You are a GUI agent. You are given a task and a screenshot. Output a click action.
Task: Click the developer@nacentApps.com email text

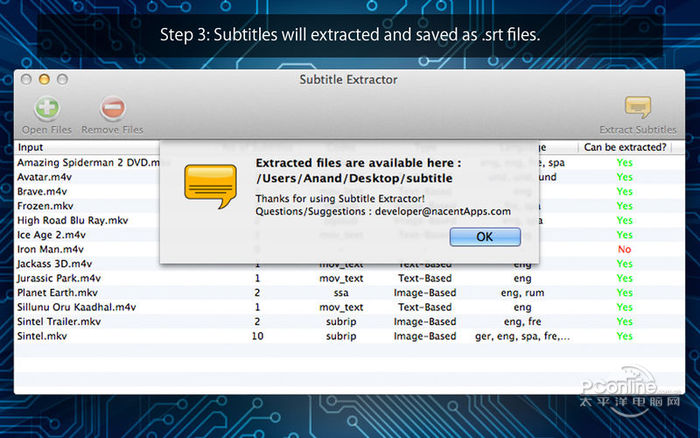442,211
